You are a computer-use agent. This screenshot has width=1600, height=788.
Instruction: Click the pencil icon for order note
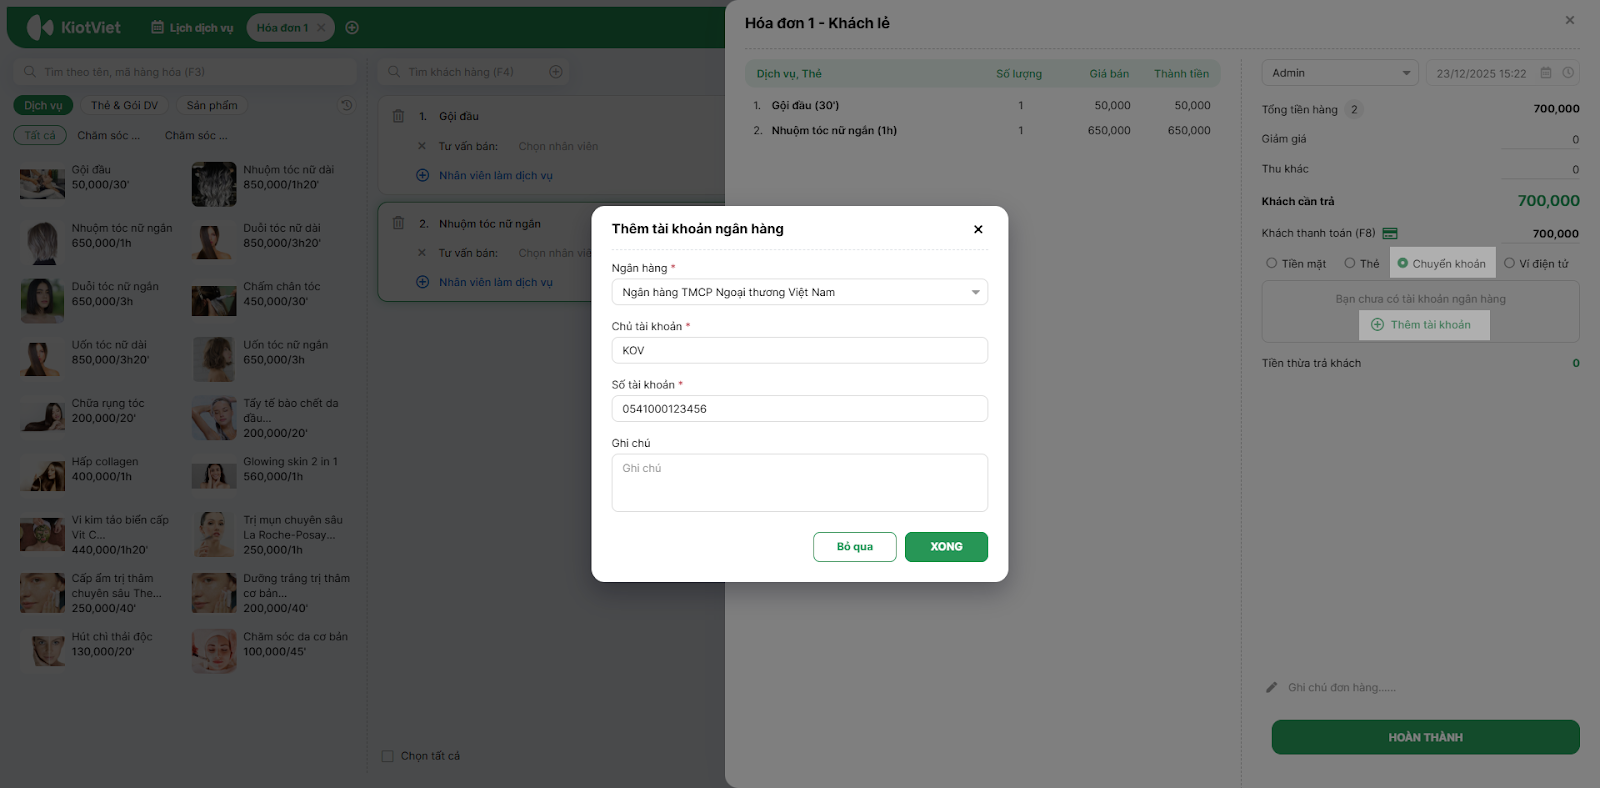[x=1272, y=687]
